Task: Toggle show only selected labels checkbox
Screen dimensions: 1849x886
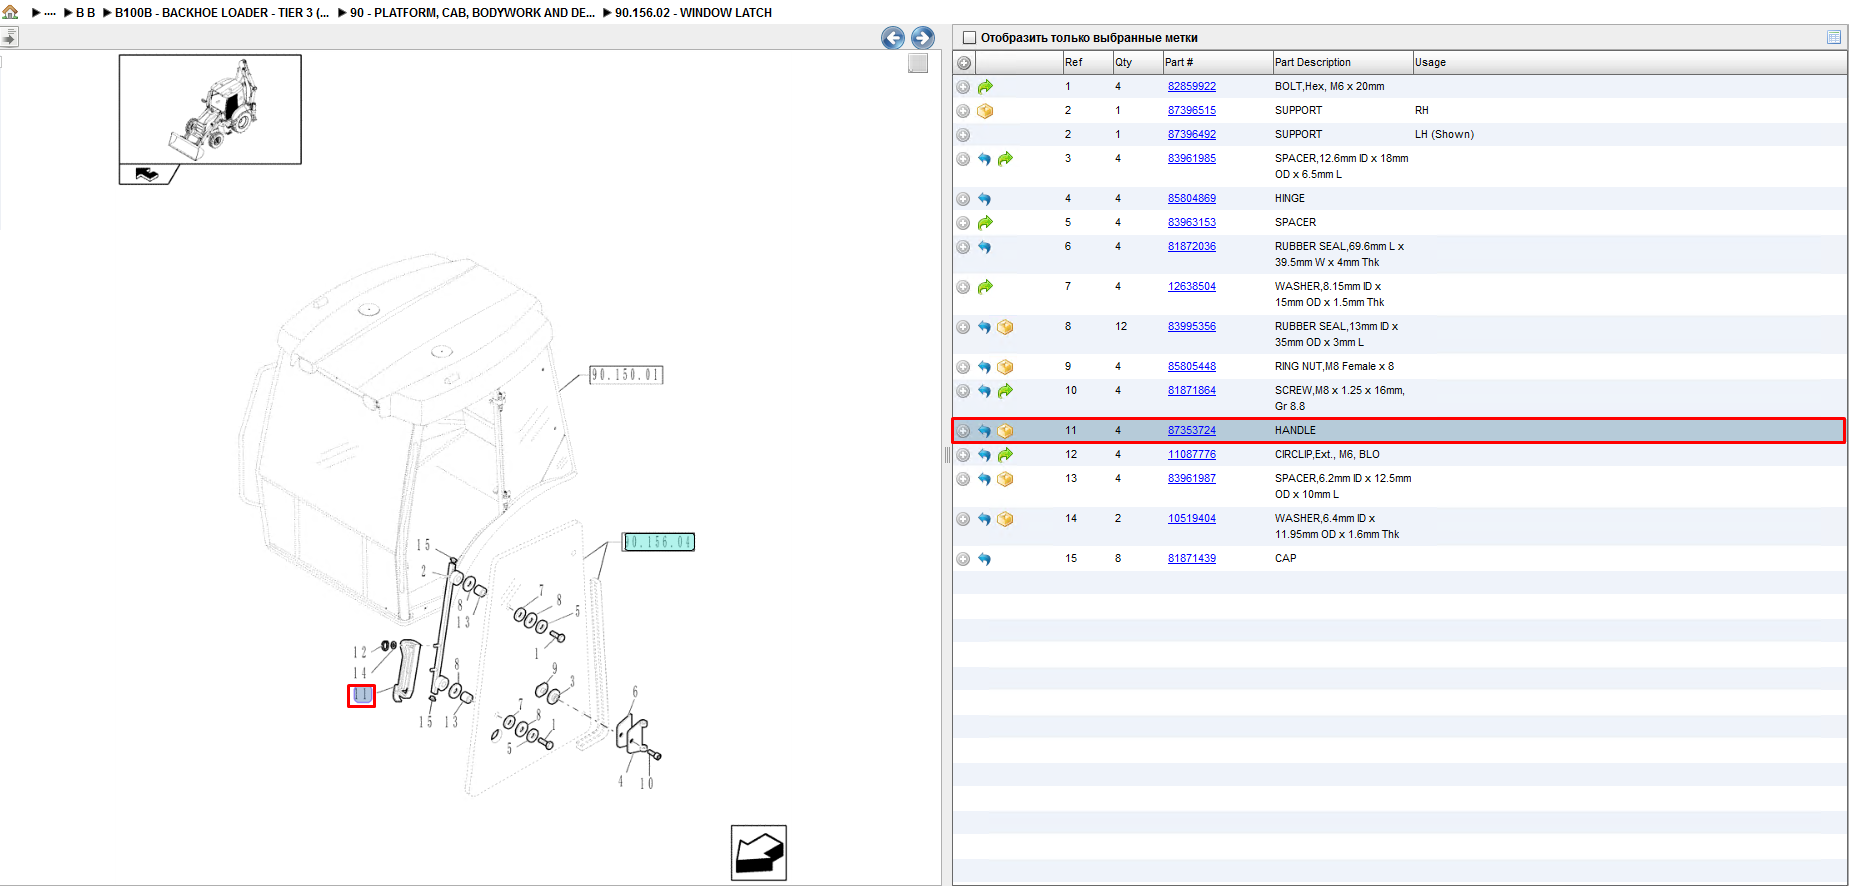Action: tap(968, 38)
